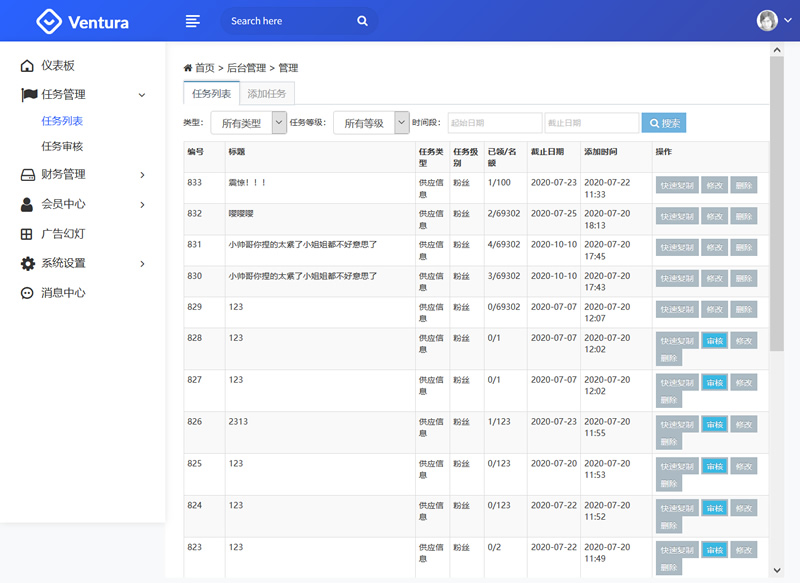This screenshot has width=800, height=583.
Task: Click the 会员中心 user icon
Action: [x=27, y=204]
